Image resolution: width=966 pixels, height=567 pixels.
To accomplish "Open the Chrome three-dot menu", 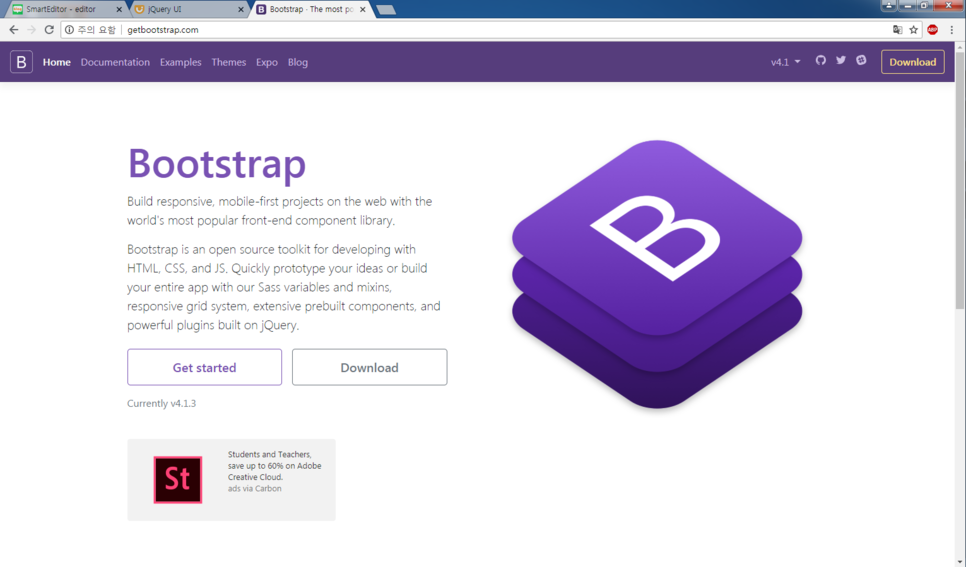I will pyautogui.click(x=952, y=30).
